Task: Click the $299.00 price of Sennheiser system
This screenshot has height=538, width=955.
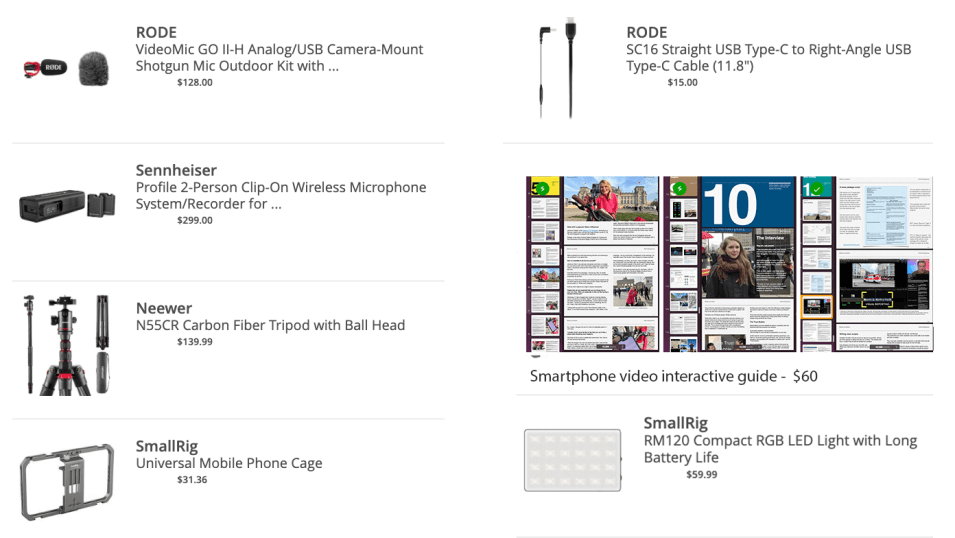Action: [x=195, y=220]
